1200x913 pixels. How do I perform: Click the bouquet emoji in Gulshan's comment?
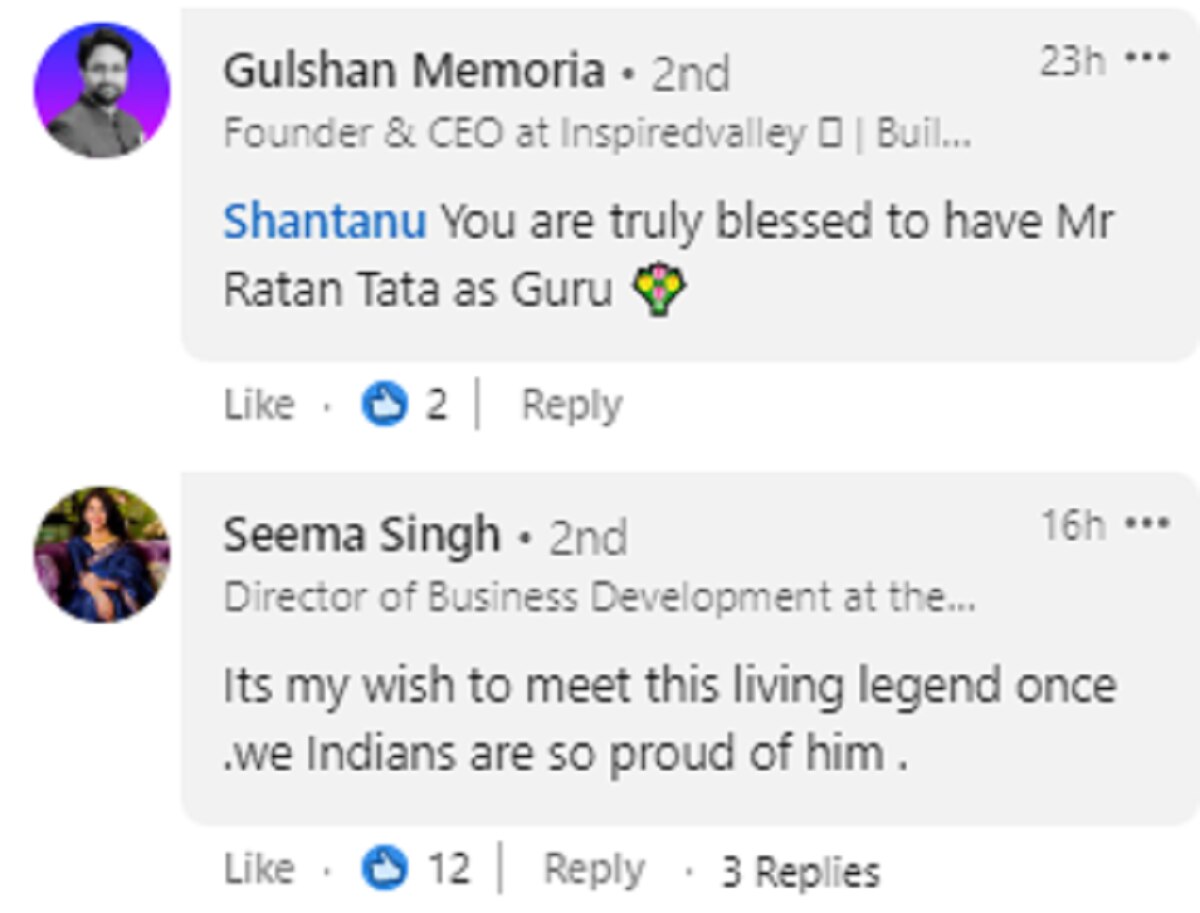(x=658, y=293)
